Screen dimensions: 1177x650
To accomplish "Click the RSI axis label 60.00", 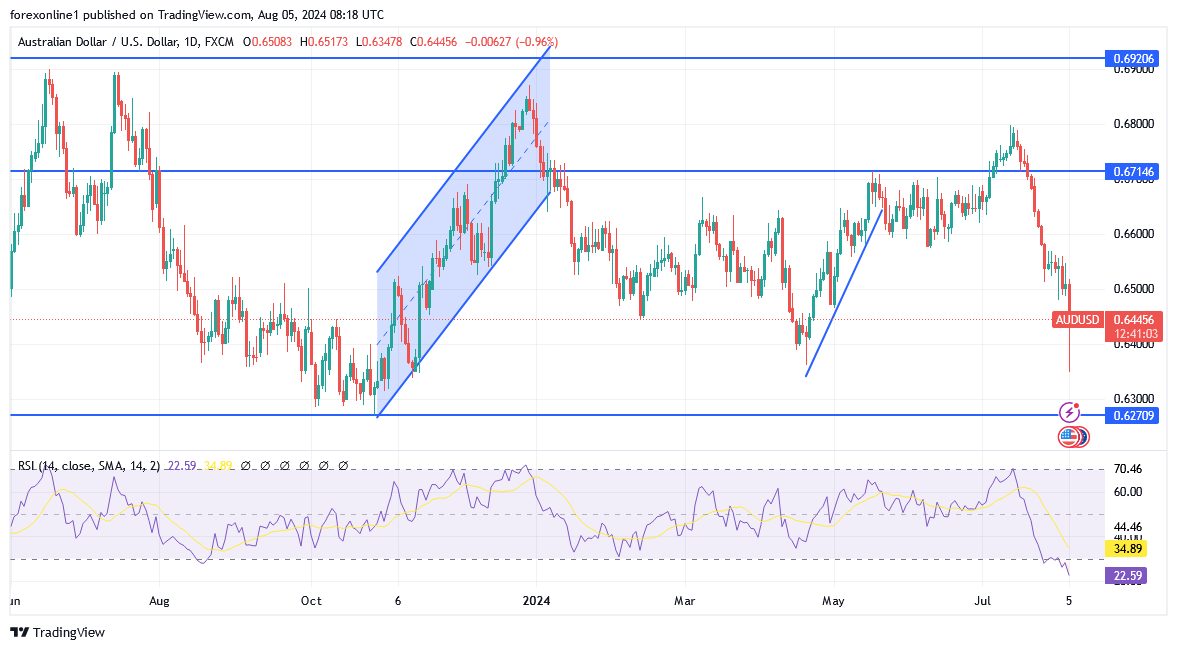I will [1128, 492].
